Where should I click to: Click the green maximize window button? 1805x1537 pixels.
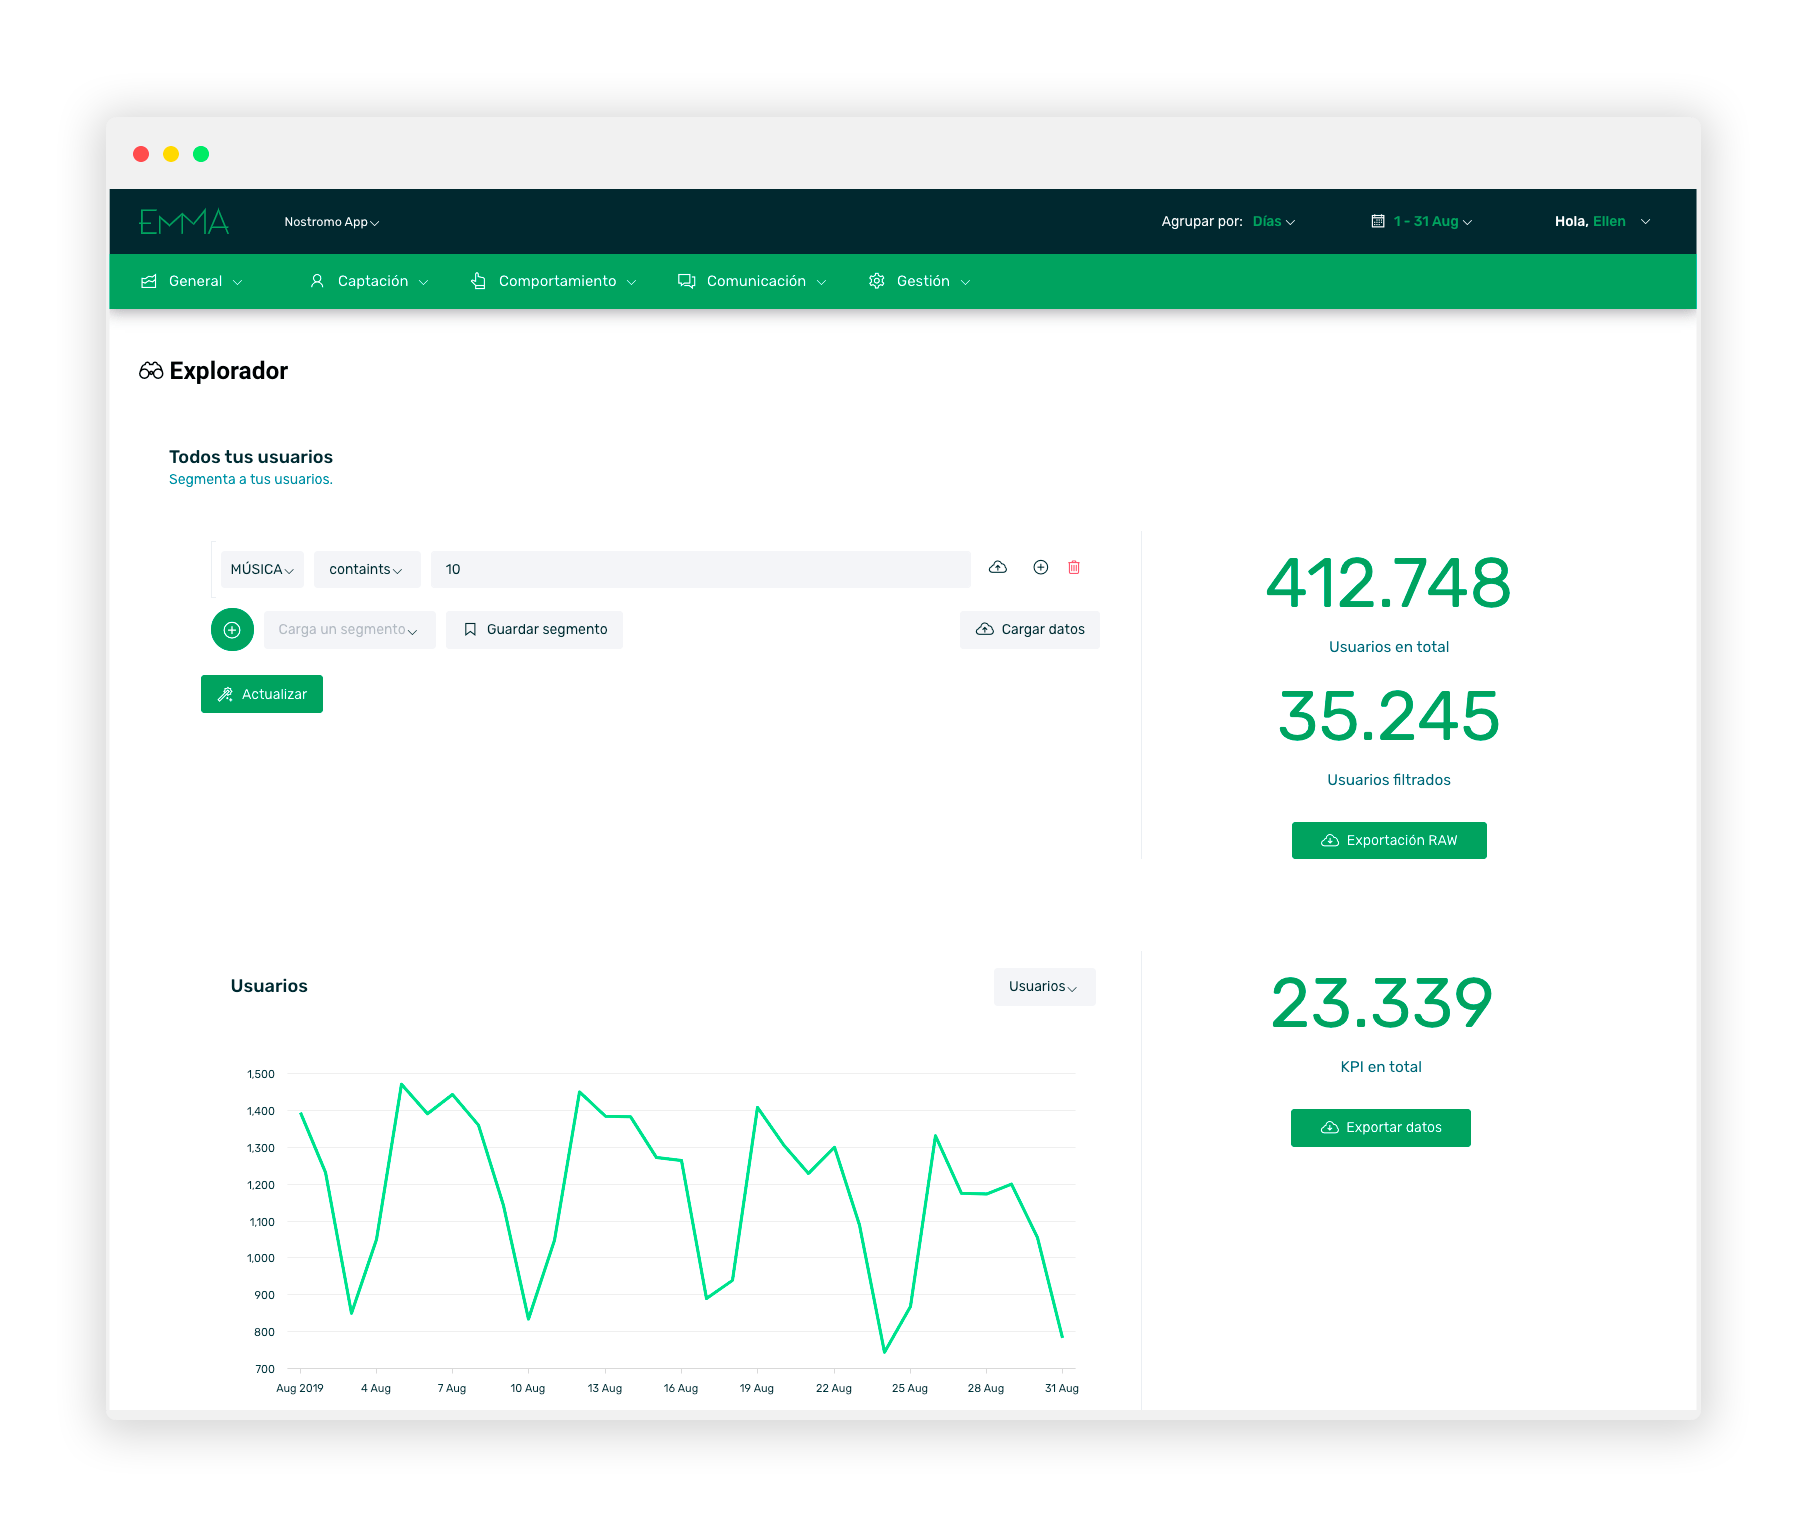pos(201,154)
